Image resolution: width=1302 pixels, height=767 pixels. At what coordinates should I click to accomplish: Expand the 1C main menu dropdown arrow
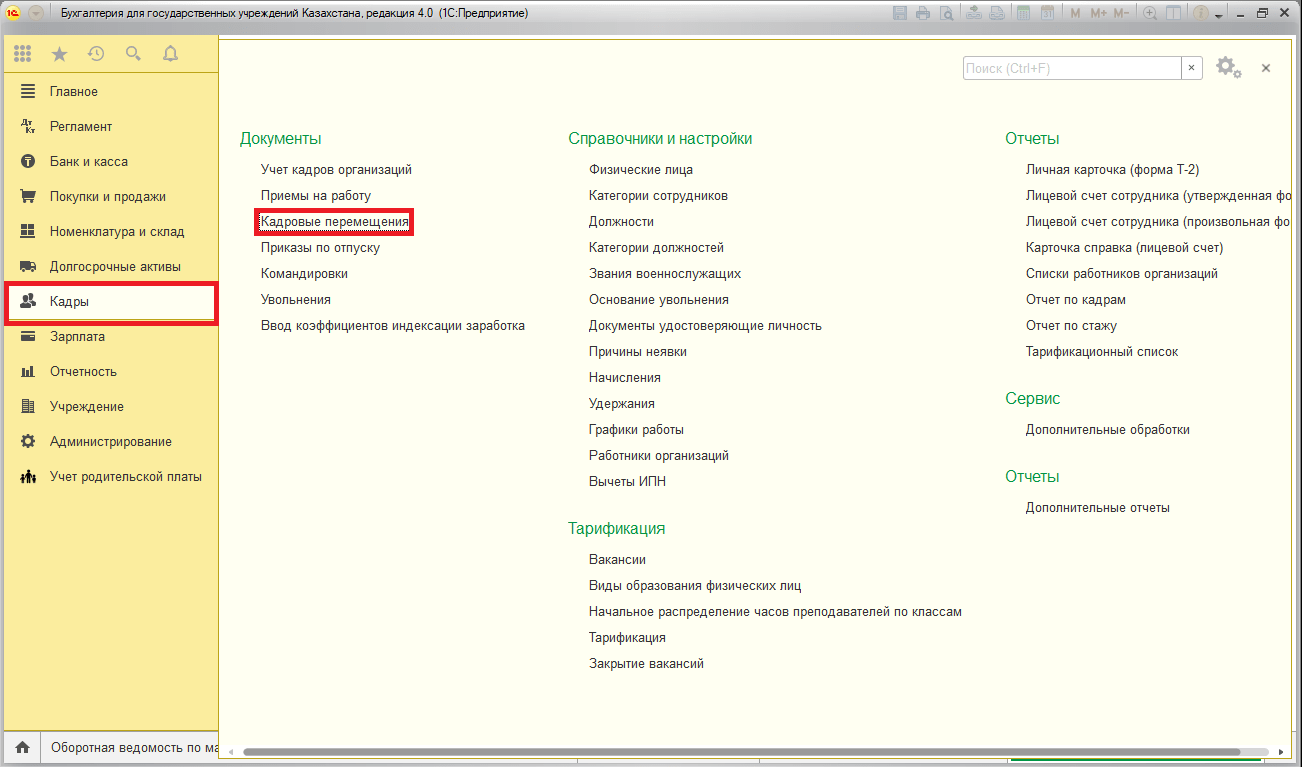[x=36, y=14]
